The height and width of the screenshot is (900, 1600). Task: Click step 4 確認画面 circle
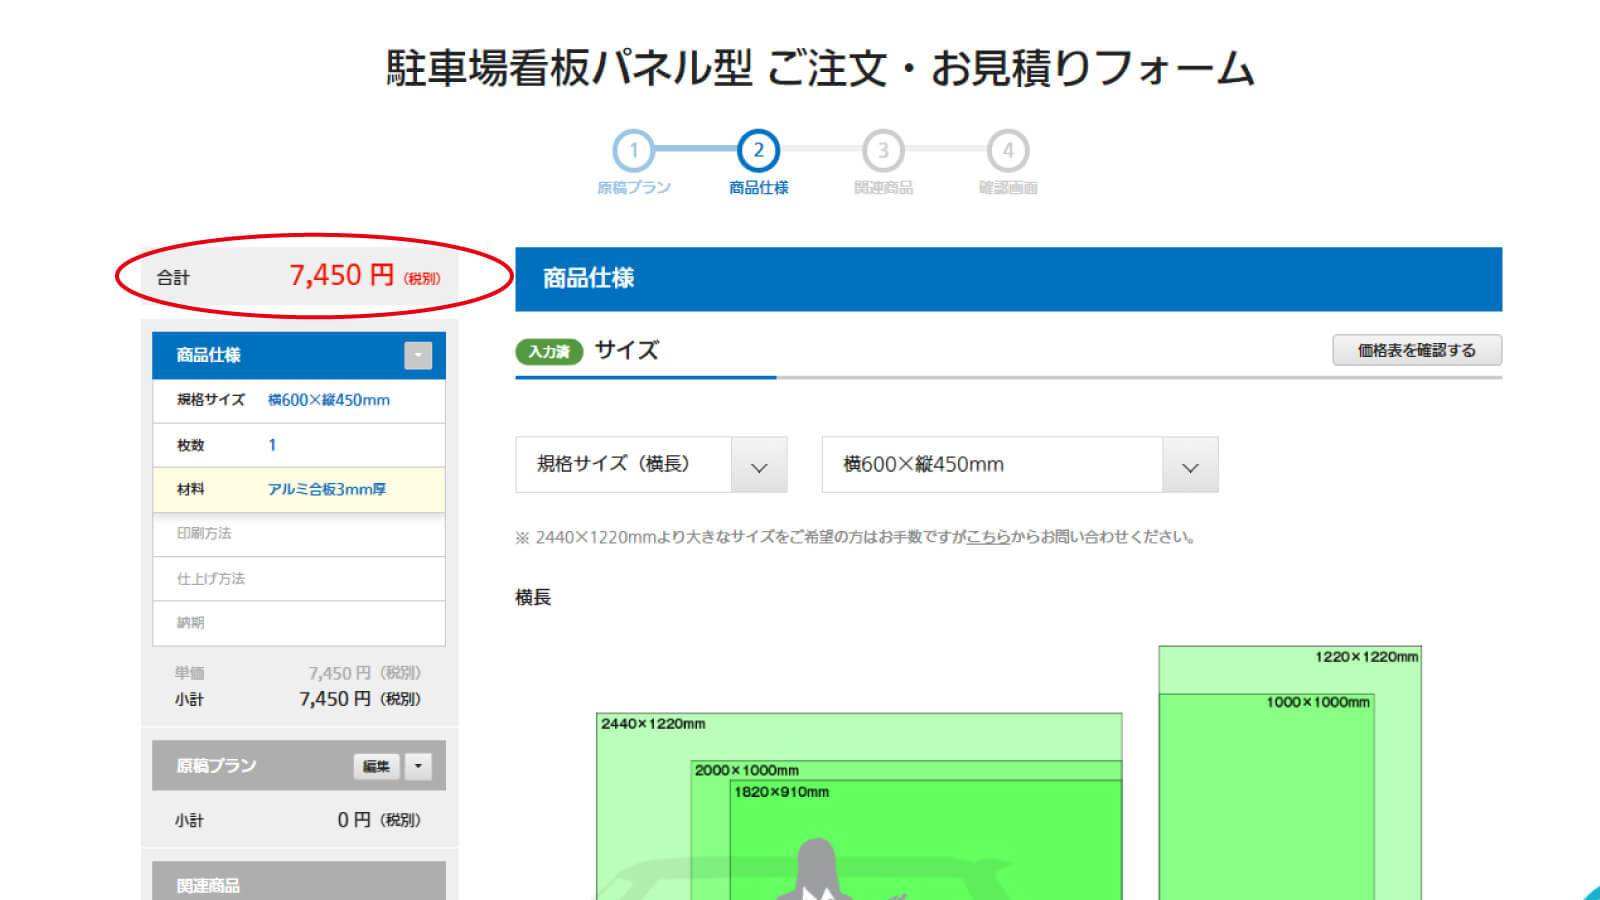click(x=1008, y=151)
